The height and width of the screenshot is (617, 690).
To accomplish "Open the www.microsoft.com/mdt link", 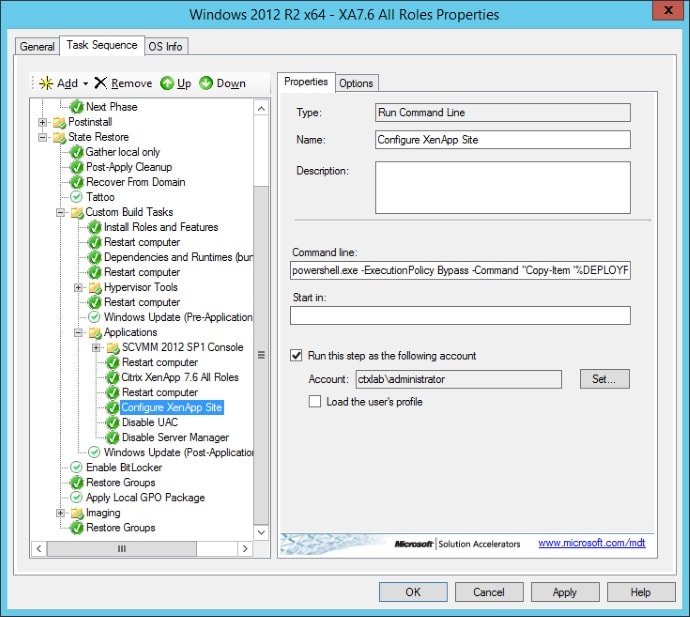I will coord(591,543).
